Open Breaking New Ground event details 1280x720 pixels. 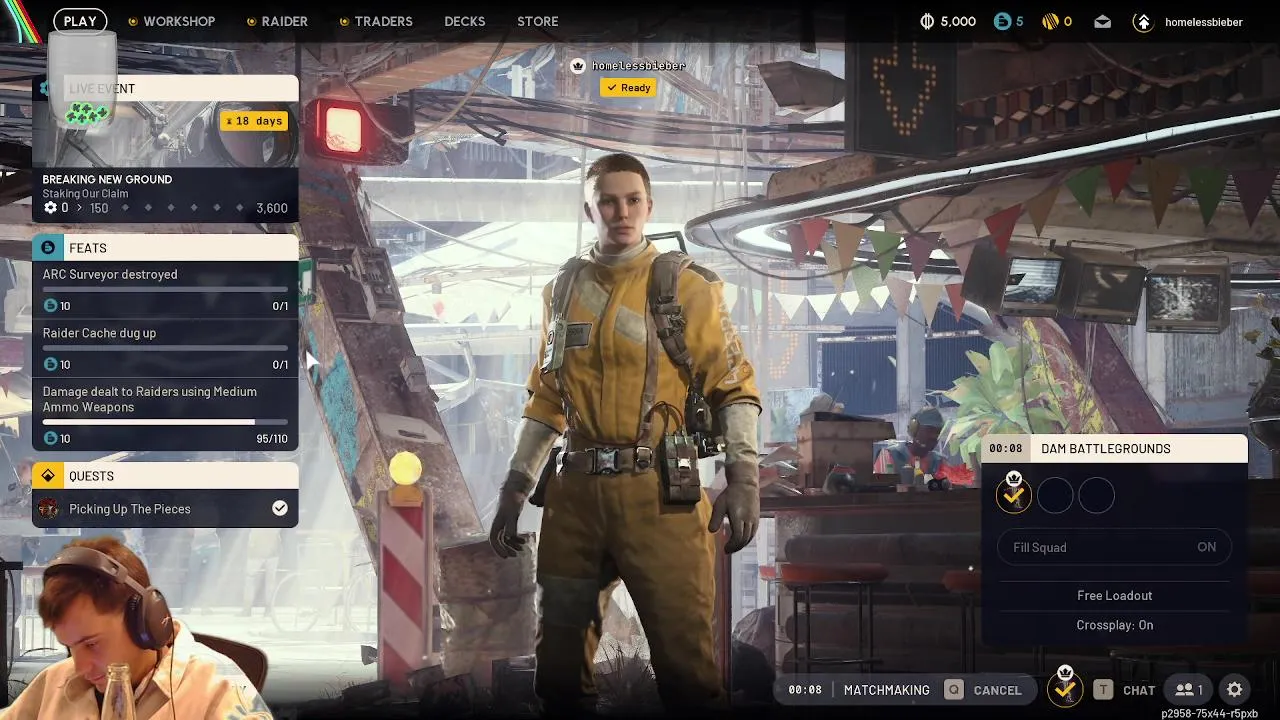(x=165, y=194)
